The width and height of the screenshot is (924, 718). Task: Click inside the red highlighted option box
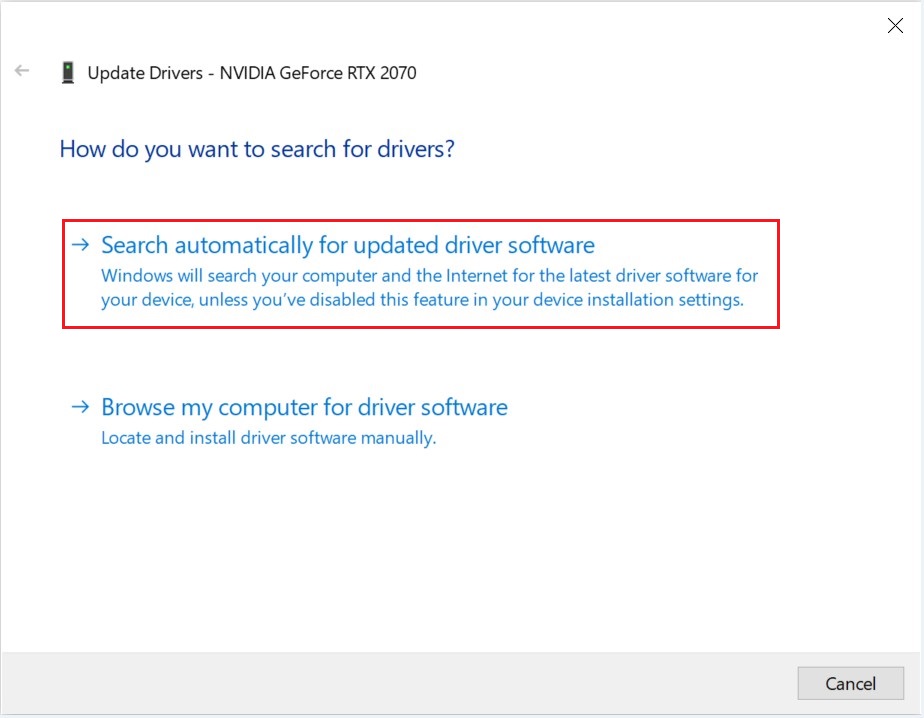[421, 274]
